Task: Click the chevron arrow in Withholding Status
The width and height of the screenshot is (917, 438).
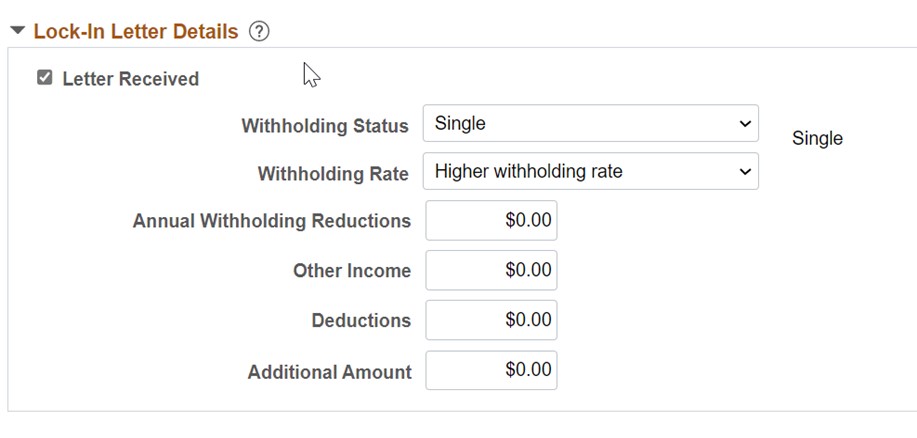Action: [x=744, y=123]
